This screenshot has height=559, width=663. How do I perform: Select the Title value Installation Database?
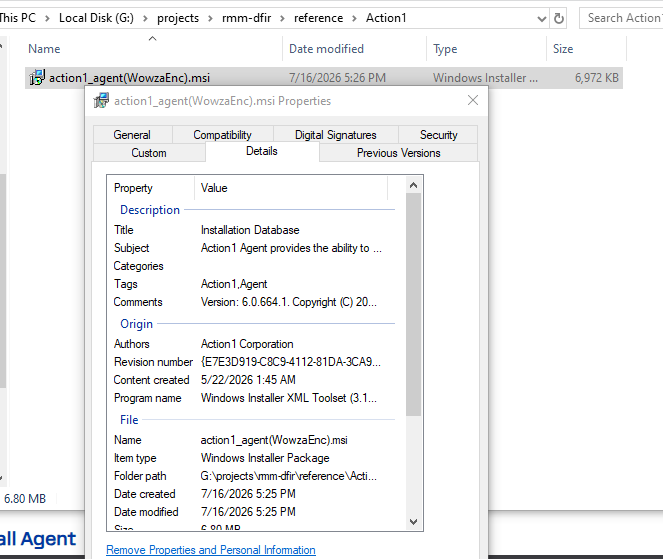pos(250,230)
